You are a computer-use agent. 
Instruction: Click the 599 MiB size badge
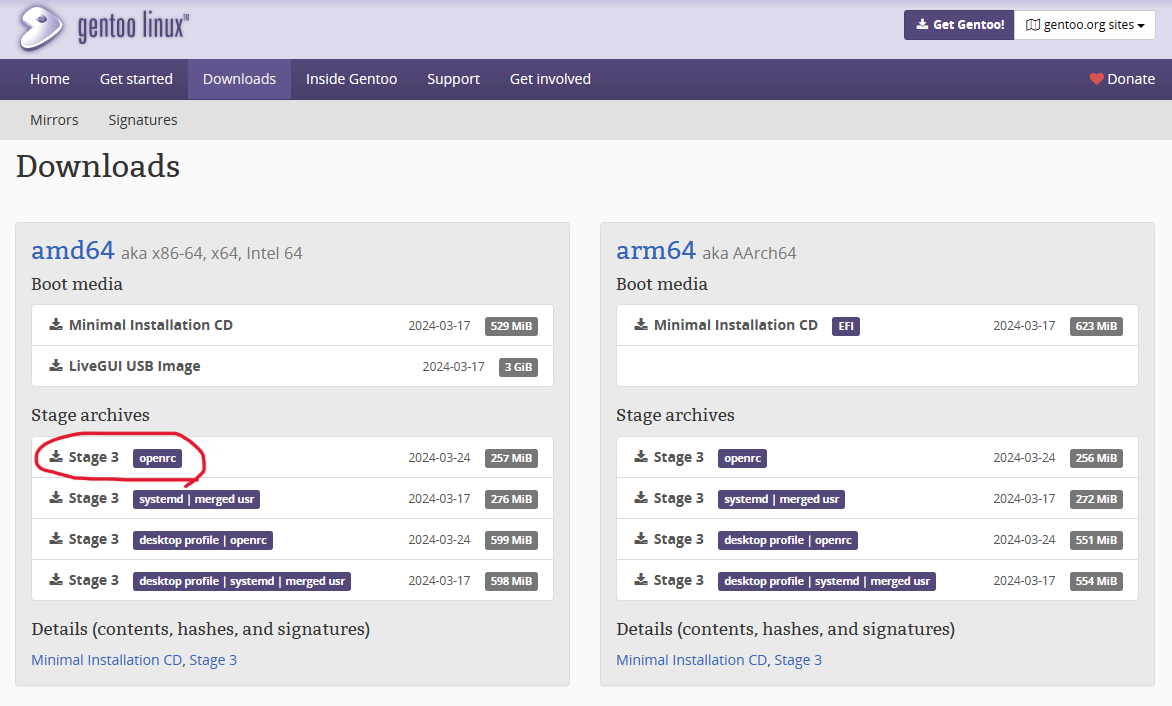[x=511, y=540]
